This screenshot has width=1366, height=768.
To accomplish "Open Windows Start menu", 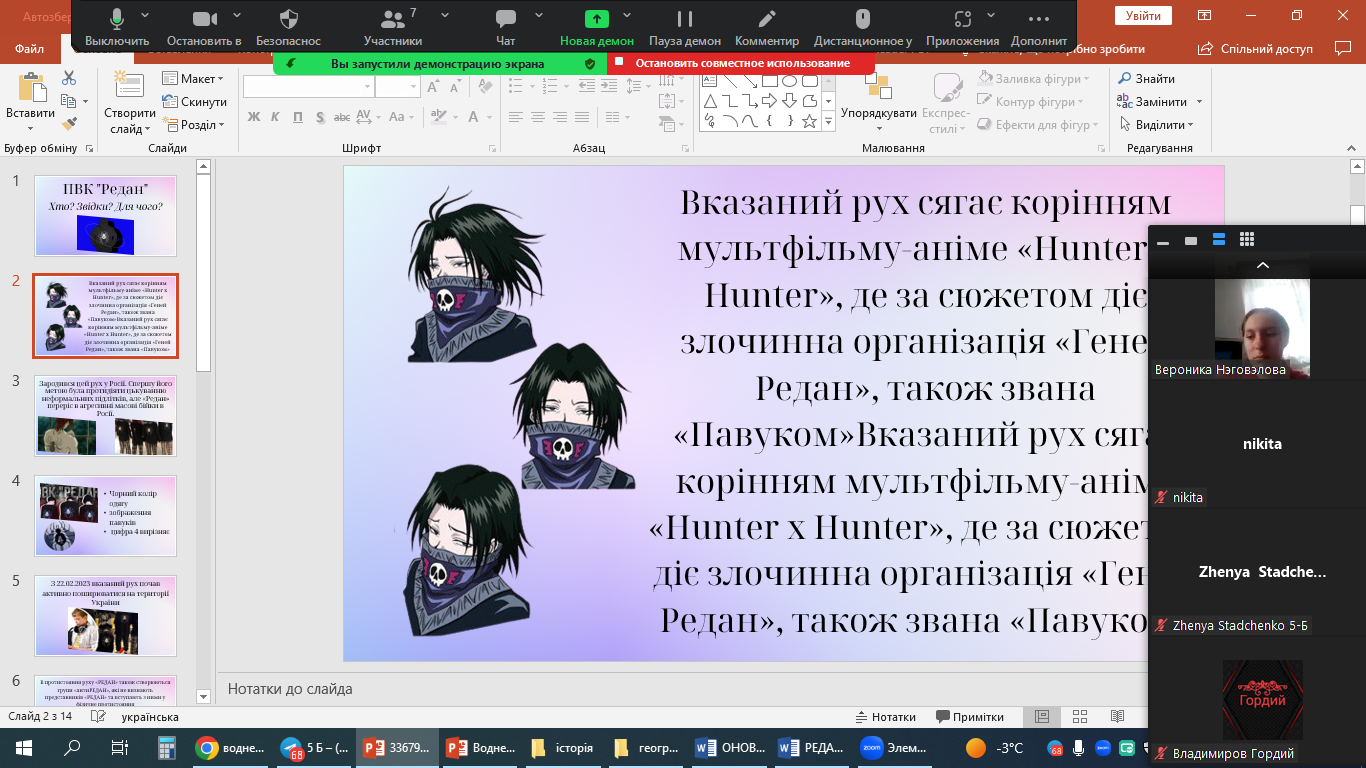I will [x=23, y=748].
